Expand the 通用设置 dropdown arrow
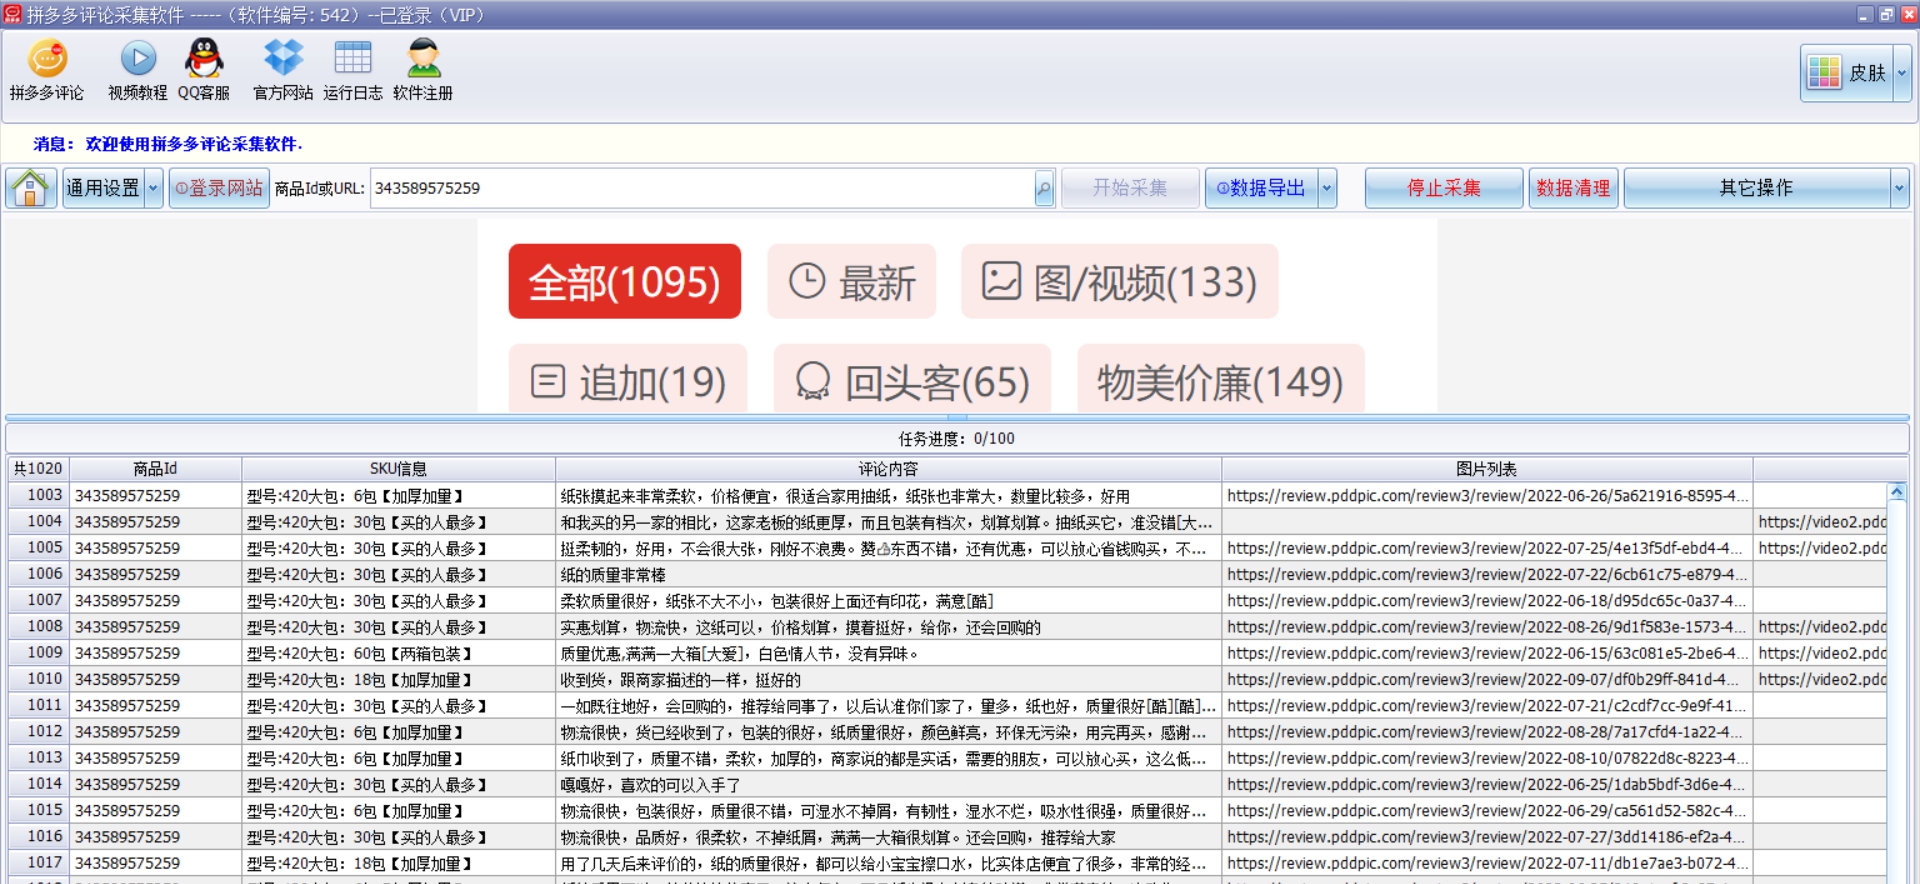The height and width of the screenshot is (884, 1920). point(153,188)
